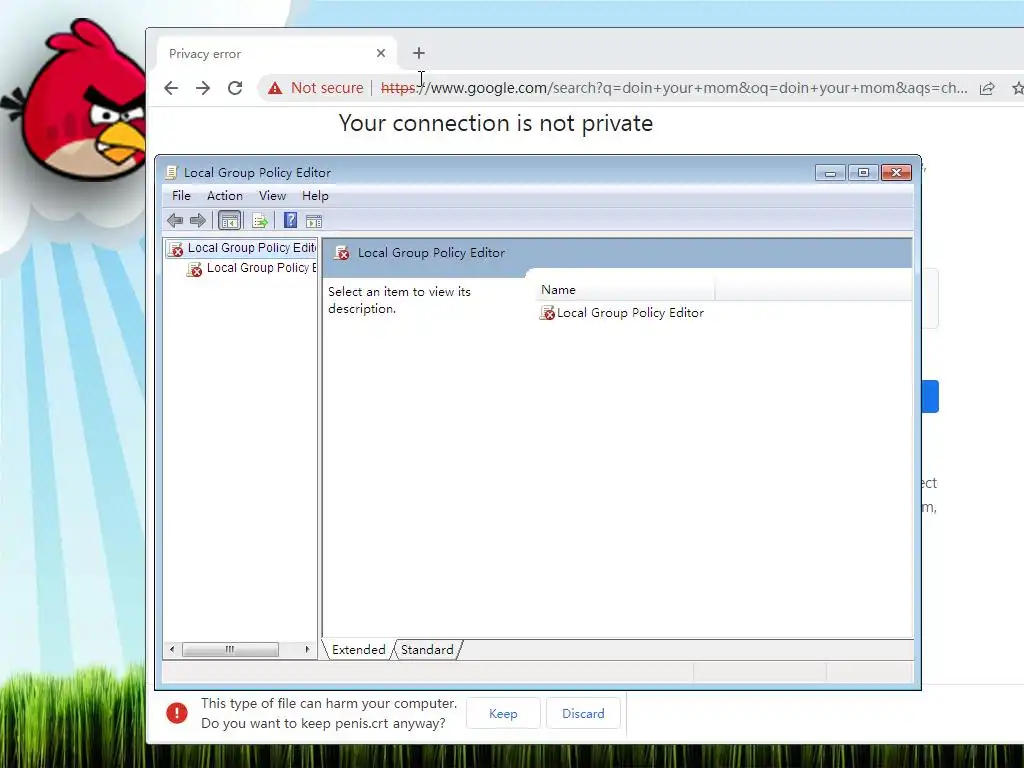
Task: Click the URL in the address bar
Action: click(674, 88)
